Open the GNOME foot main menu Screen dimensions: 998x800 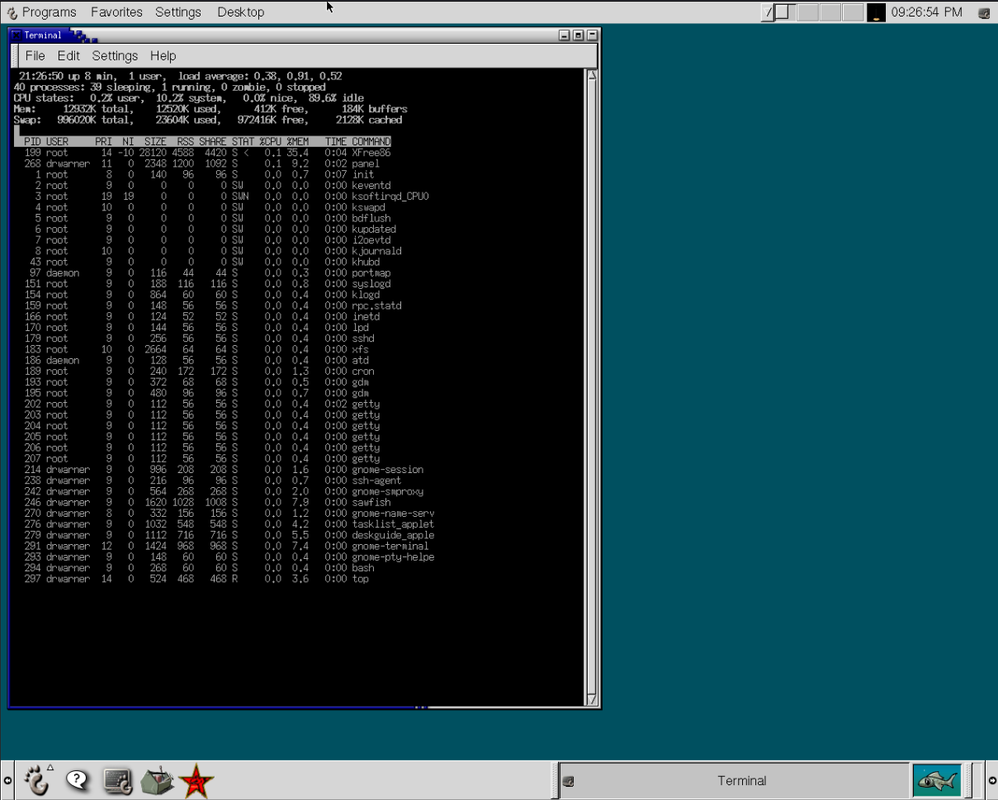pyautogui.click(x=37, y=780)
